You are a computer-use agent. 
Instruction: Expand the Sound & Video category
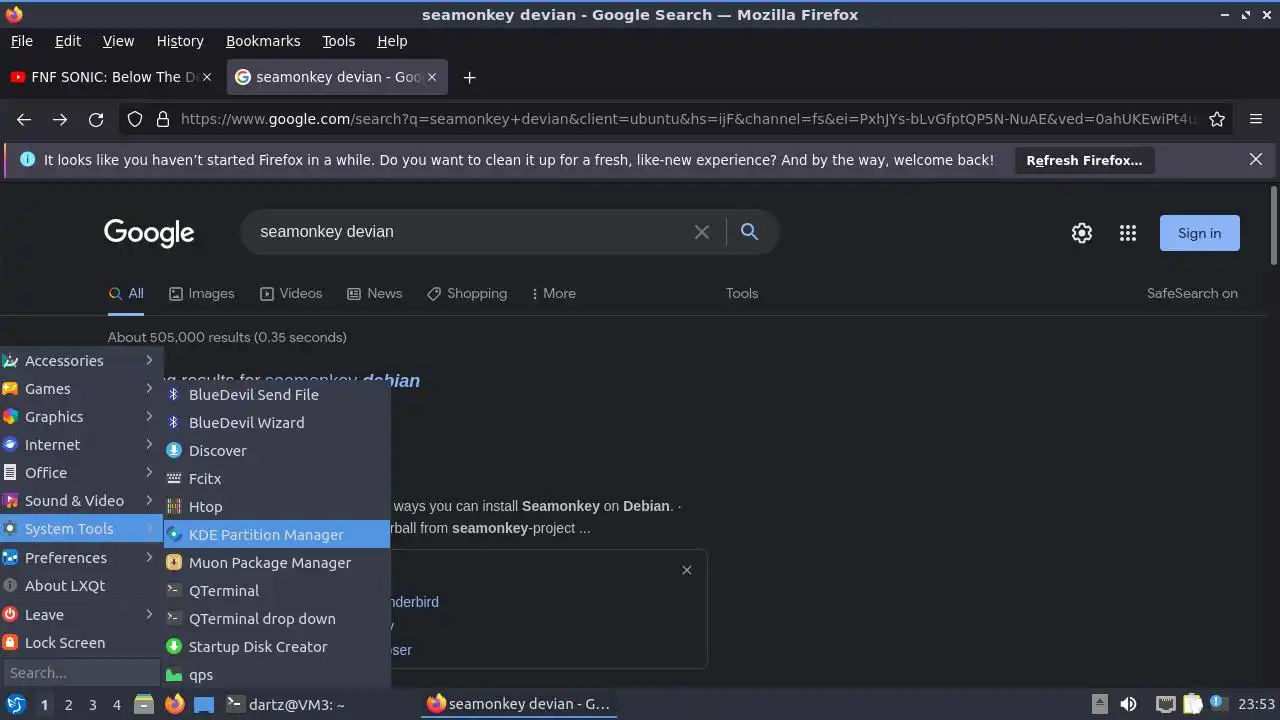tap(80, 501)
